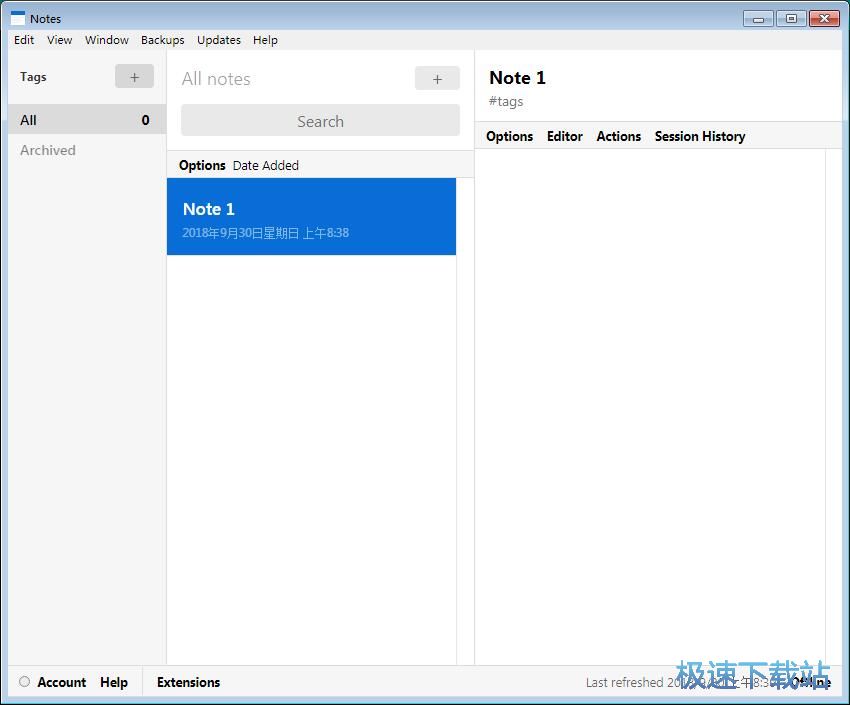The height and width of the screenshot is (705, 850).
Task: Click the account status circle indicator
Action: (25, 682)
